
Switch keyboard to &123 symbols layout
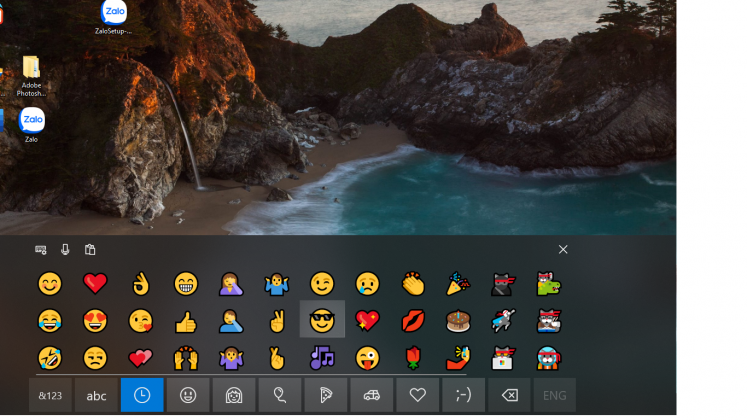click(50, 396)
